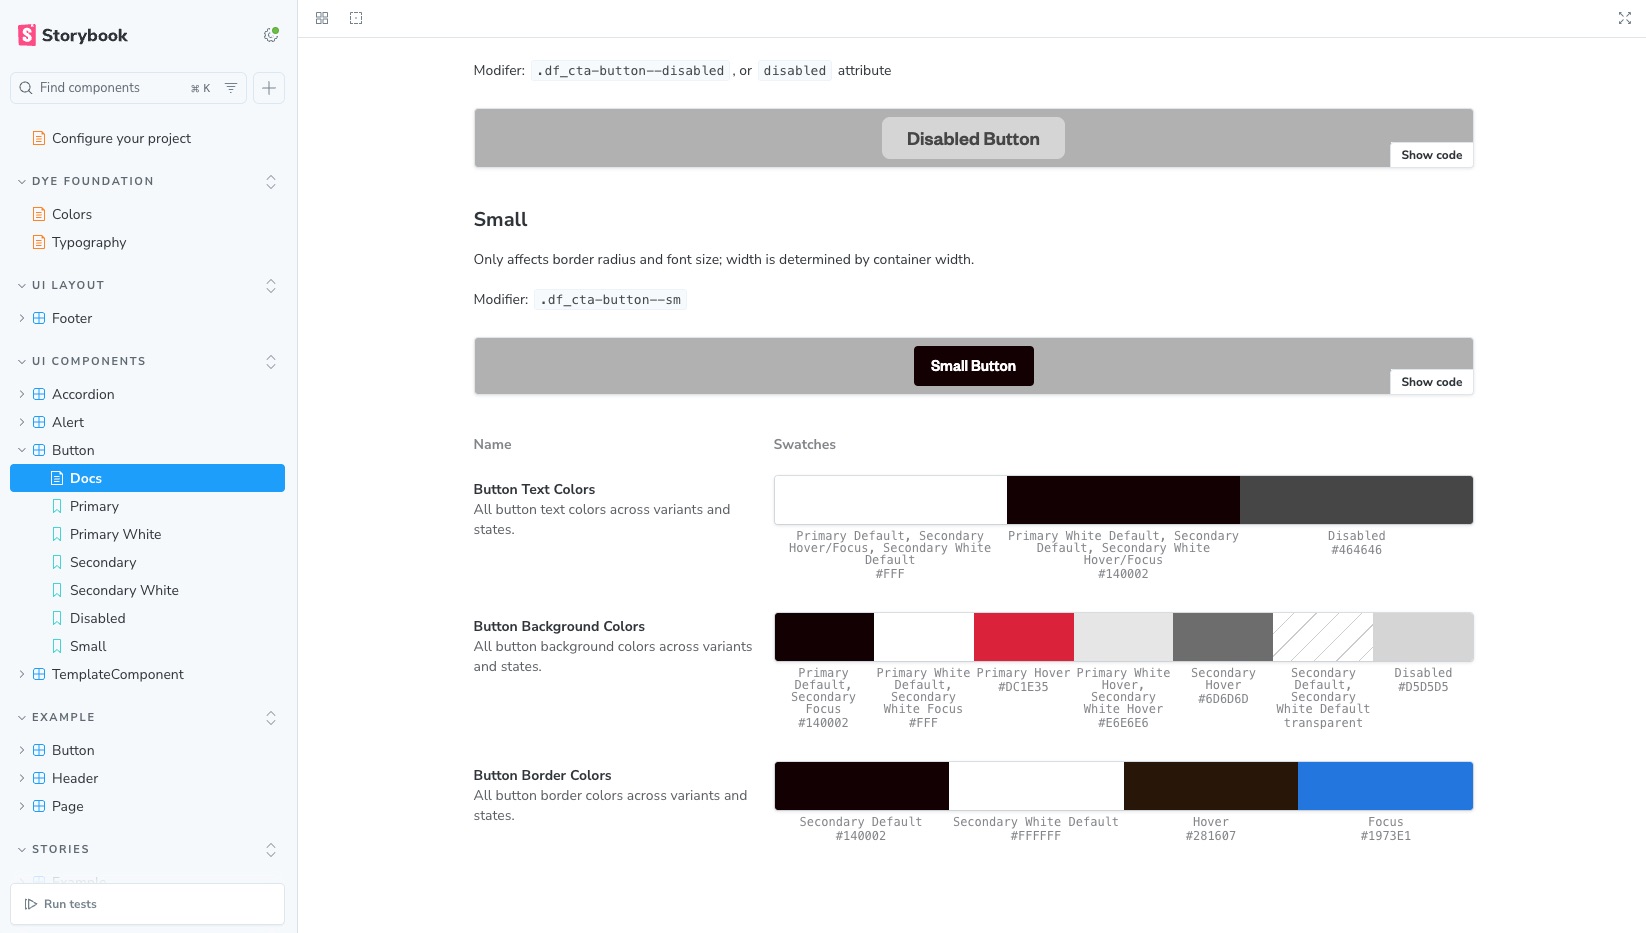Focus the Find components search field

(x=128, y=88)
